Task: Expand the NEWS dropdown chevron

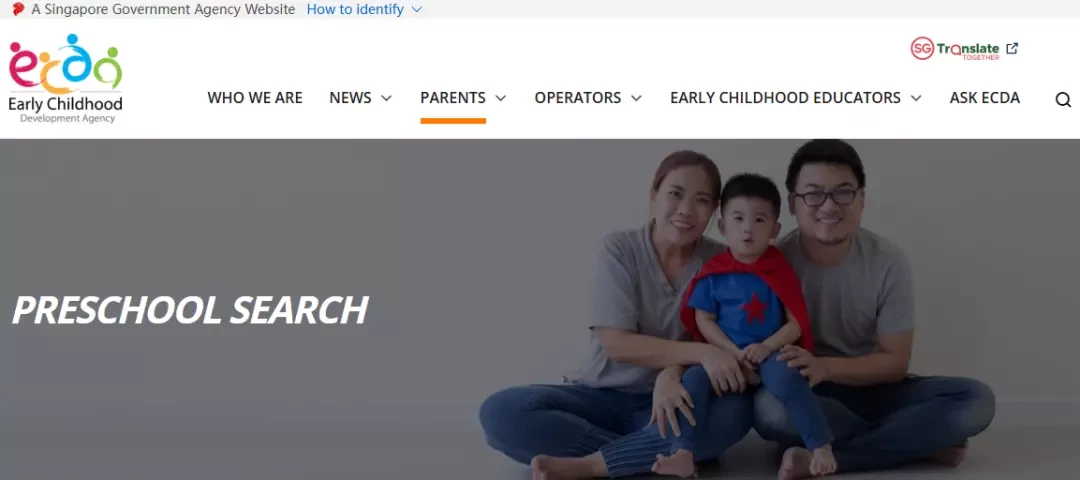Action: point(386,98)
